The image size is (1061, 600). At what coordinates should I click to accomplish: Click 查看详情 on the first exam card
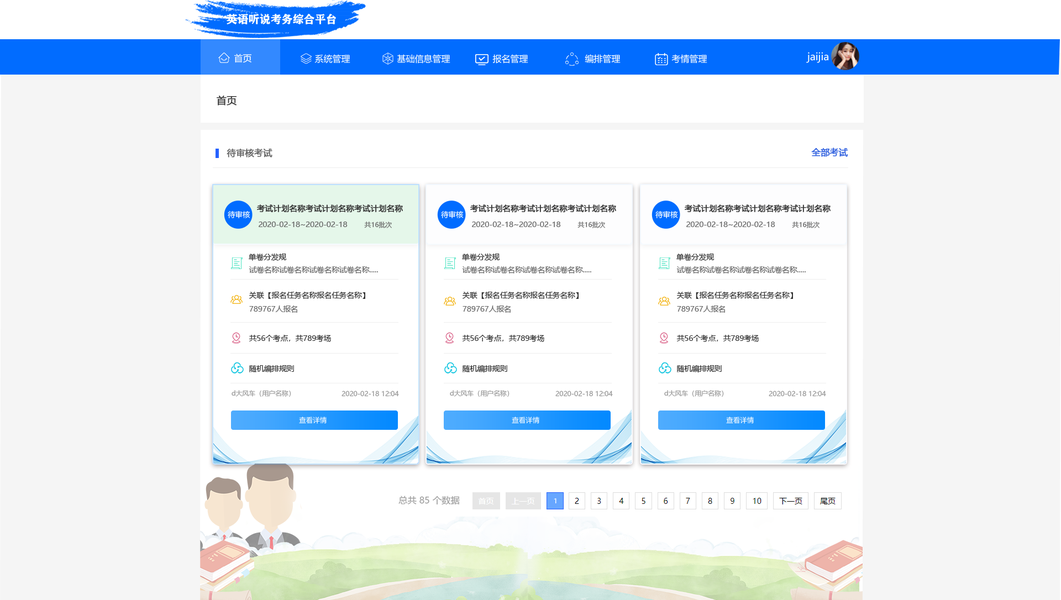[314, 420]
